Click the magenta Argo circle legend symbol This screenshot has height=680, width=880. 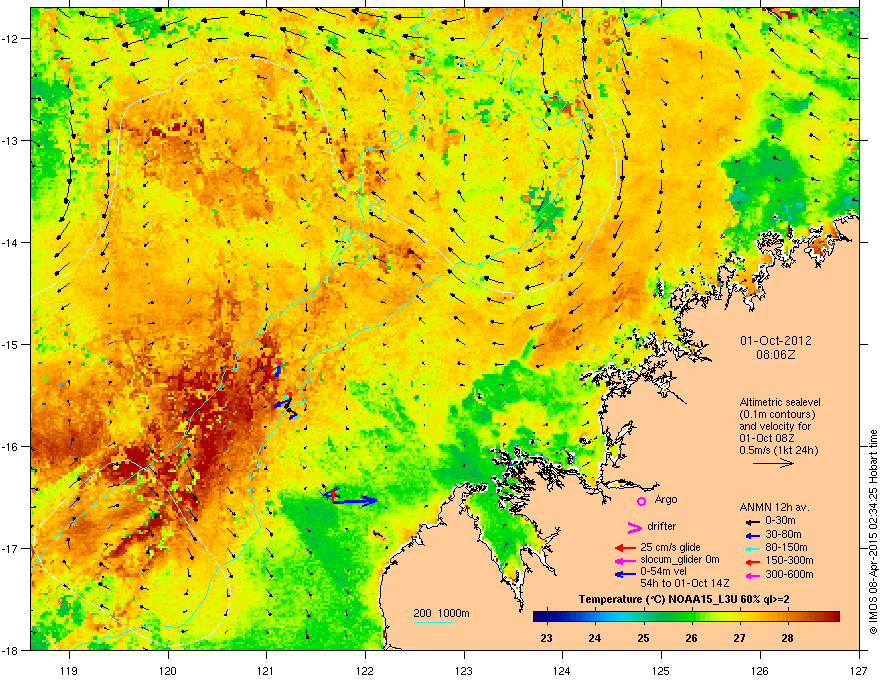[641, 501]
